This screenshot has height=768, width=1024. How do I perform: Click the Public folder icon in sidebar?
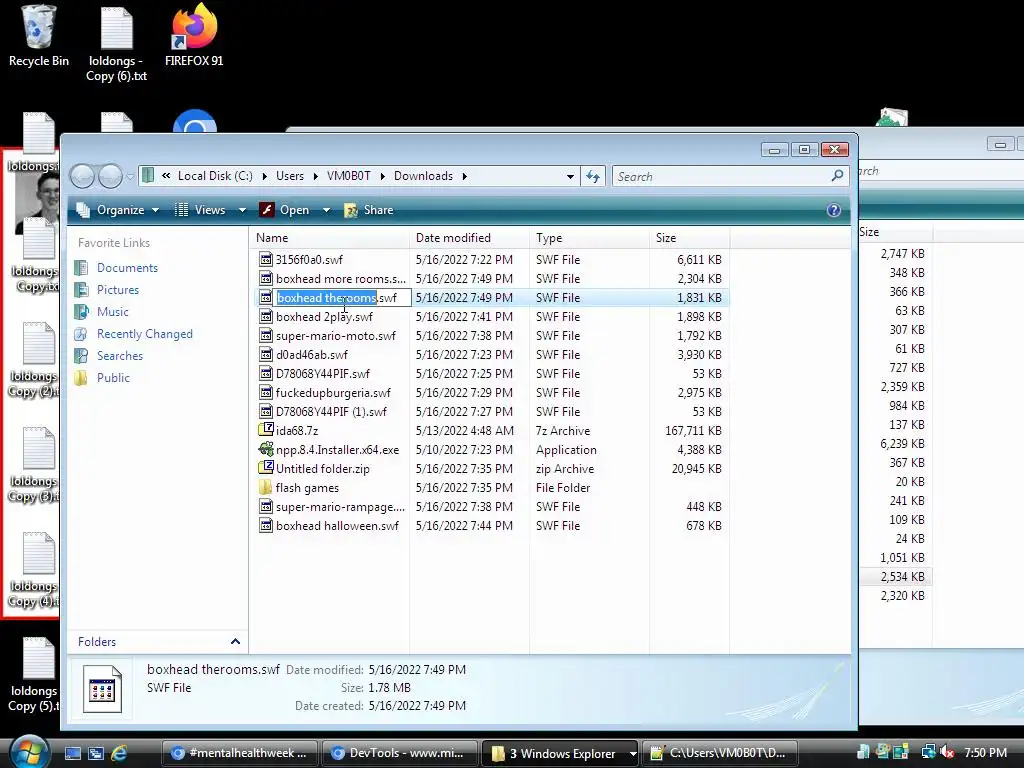(x=81, y=377)
